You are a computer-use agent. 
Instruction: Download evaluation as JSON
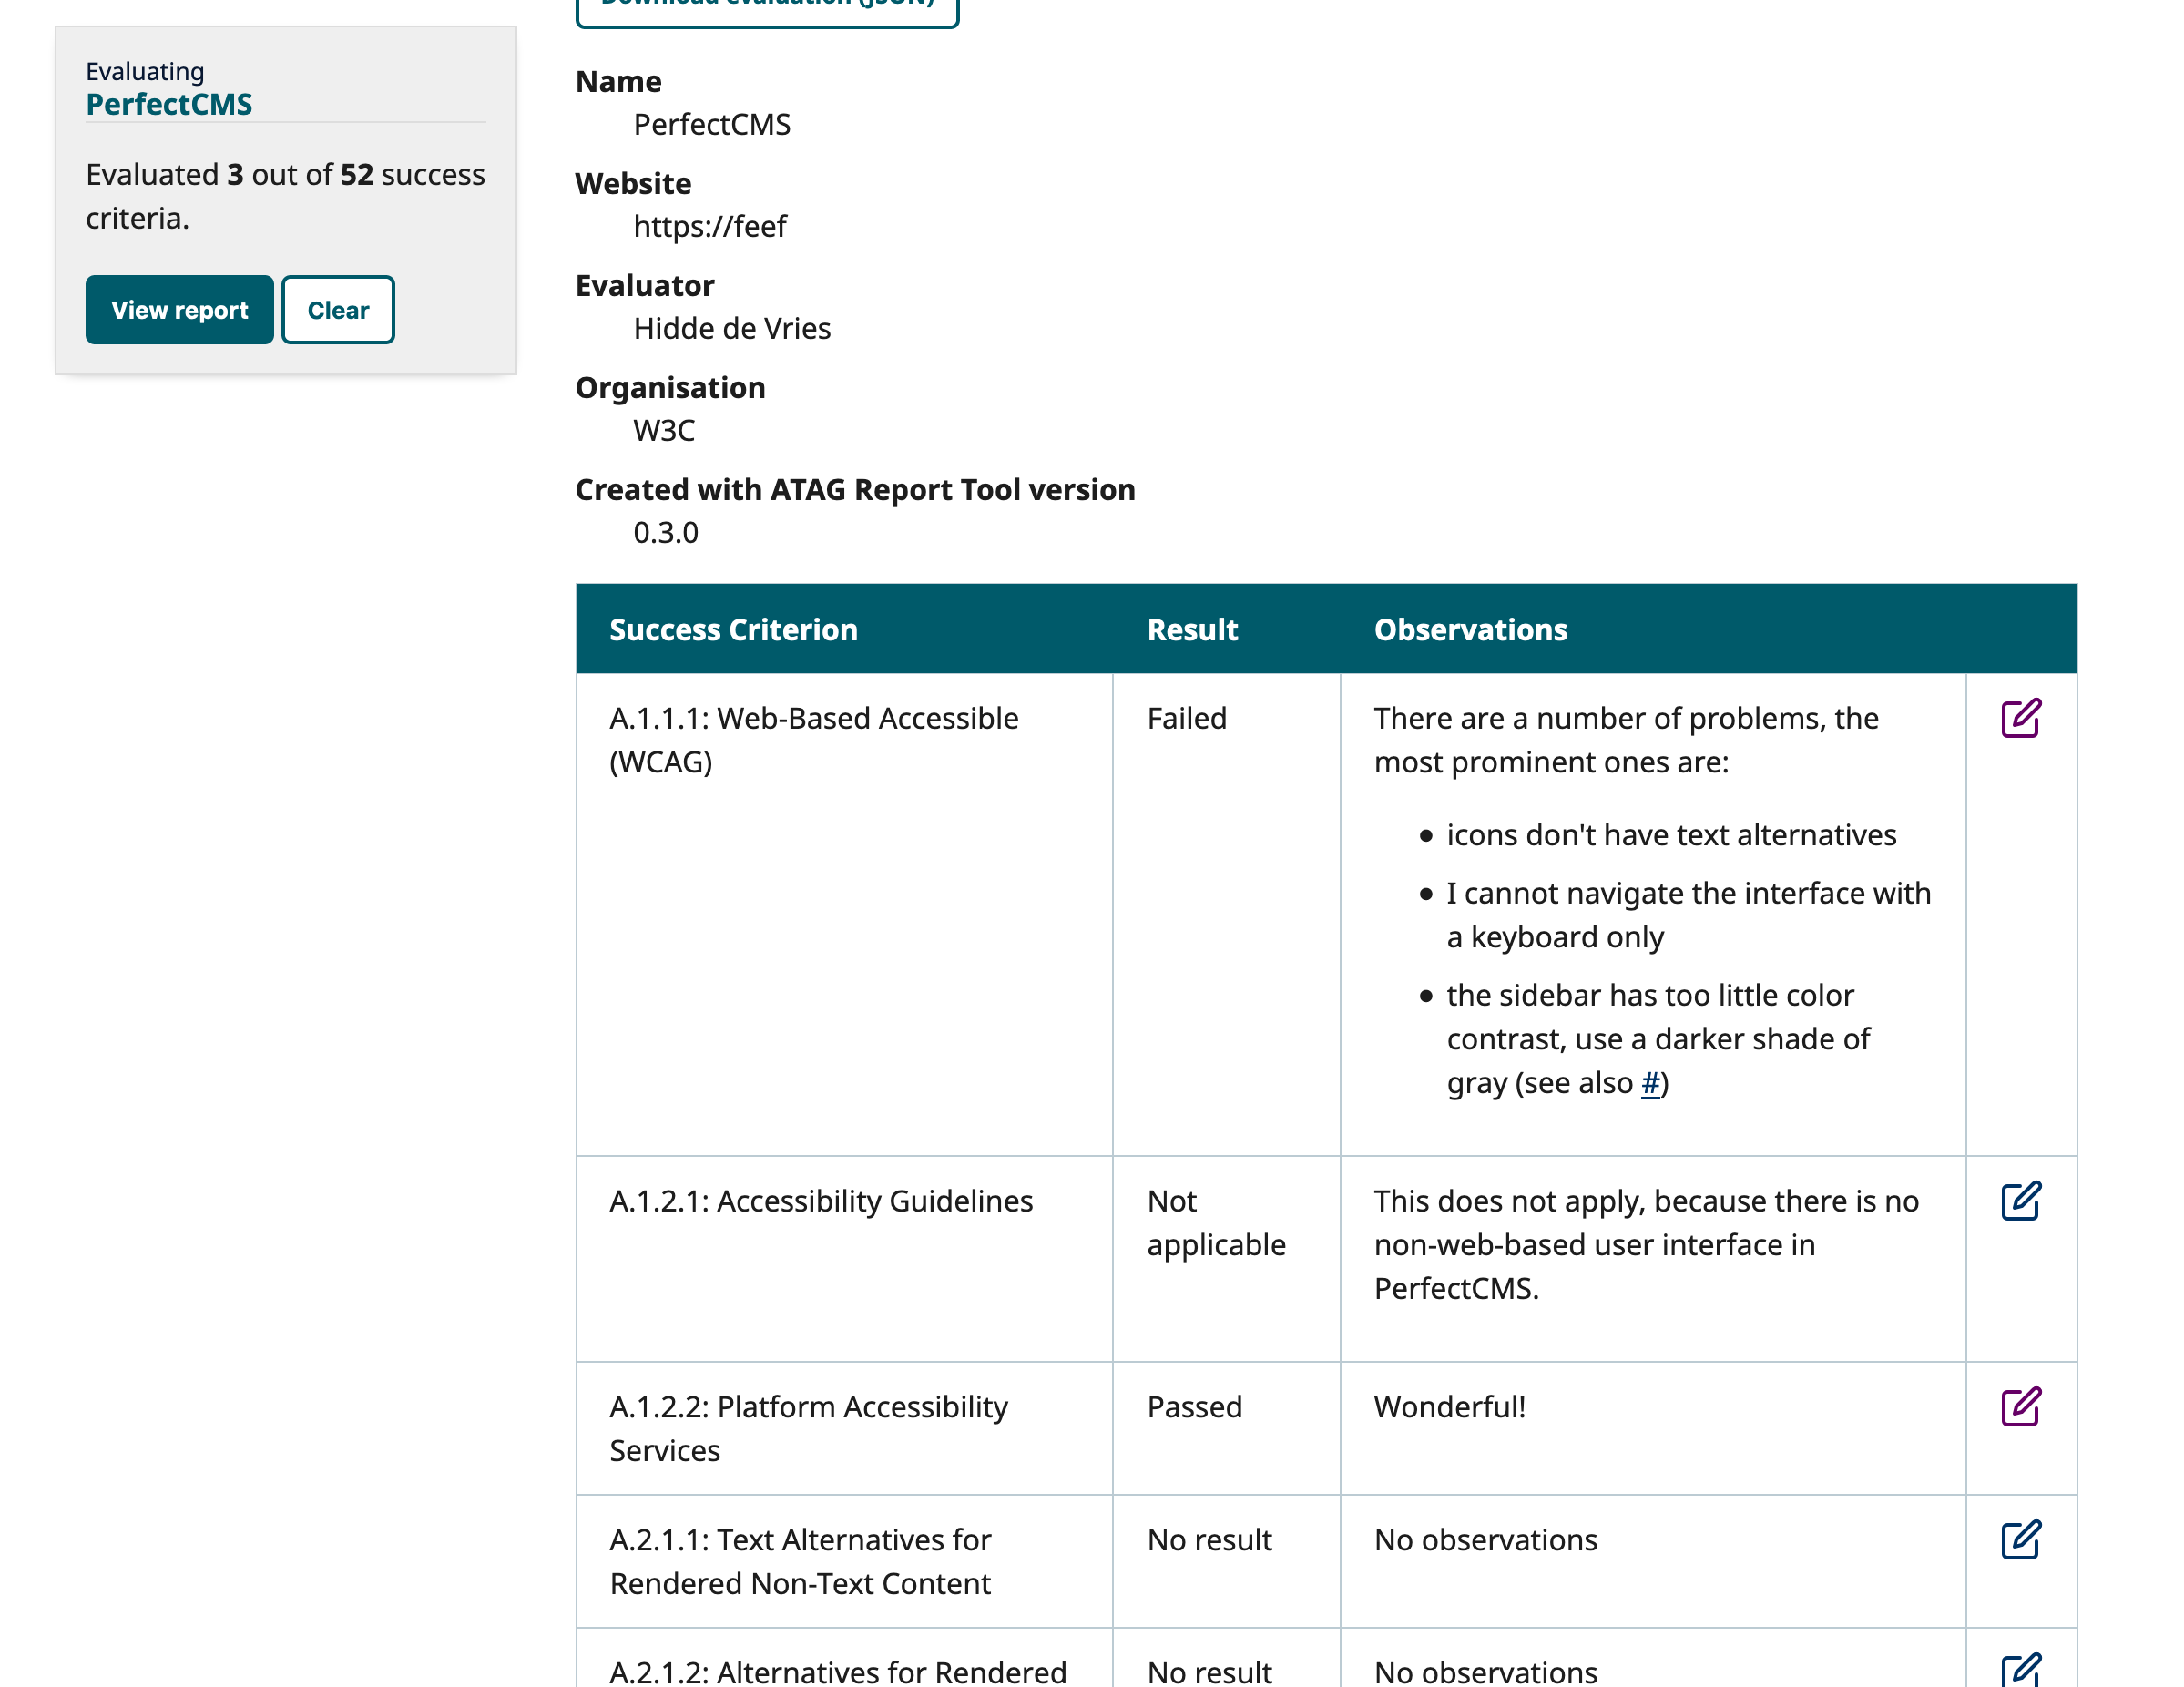[768, 5]
